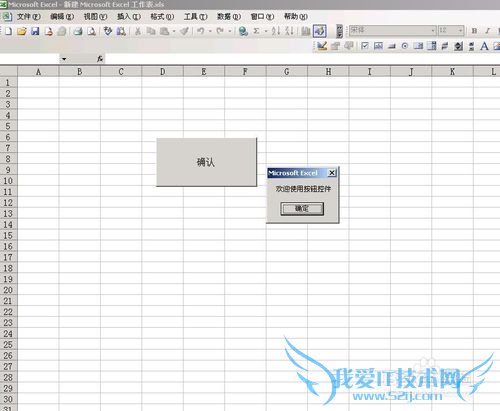The image size is (500, 411).
Task: Toggle Bold formatting
Action: pyautogui.click(x=474, y=31)
